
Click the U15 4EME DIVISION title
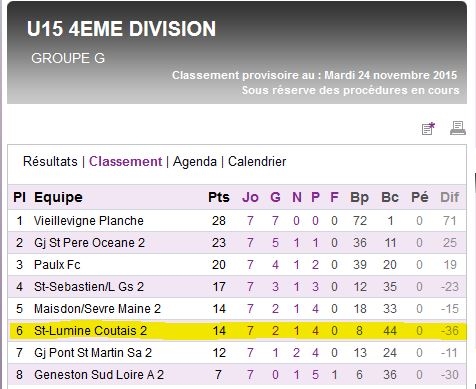121,29
